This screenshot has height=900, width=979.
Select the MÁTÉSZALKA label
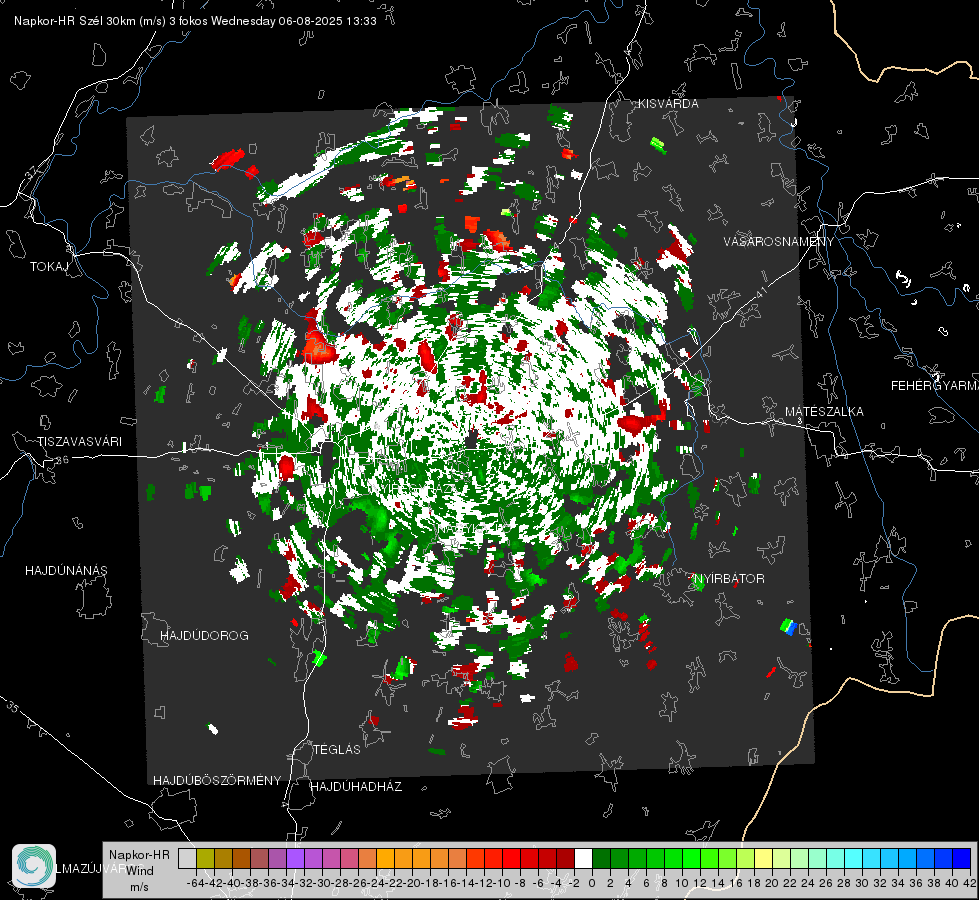[x=824, y=412]
